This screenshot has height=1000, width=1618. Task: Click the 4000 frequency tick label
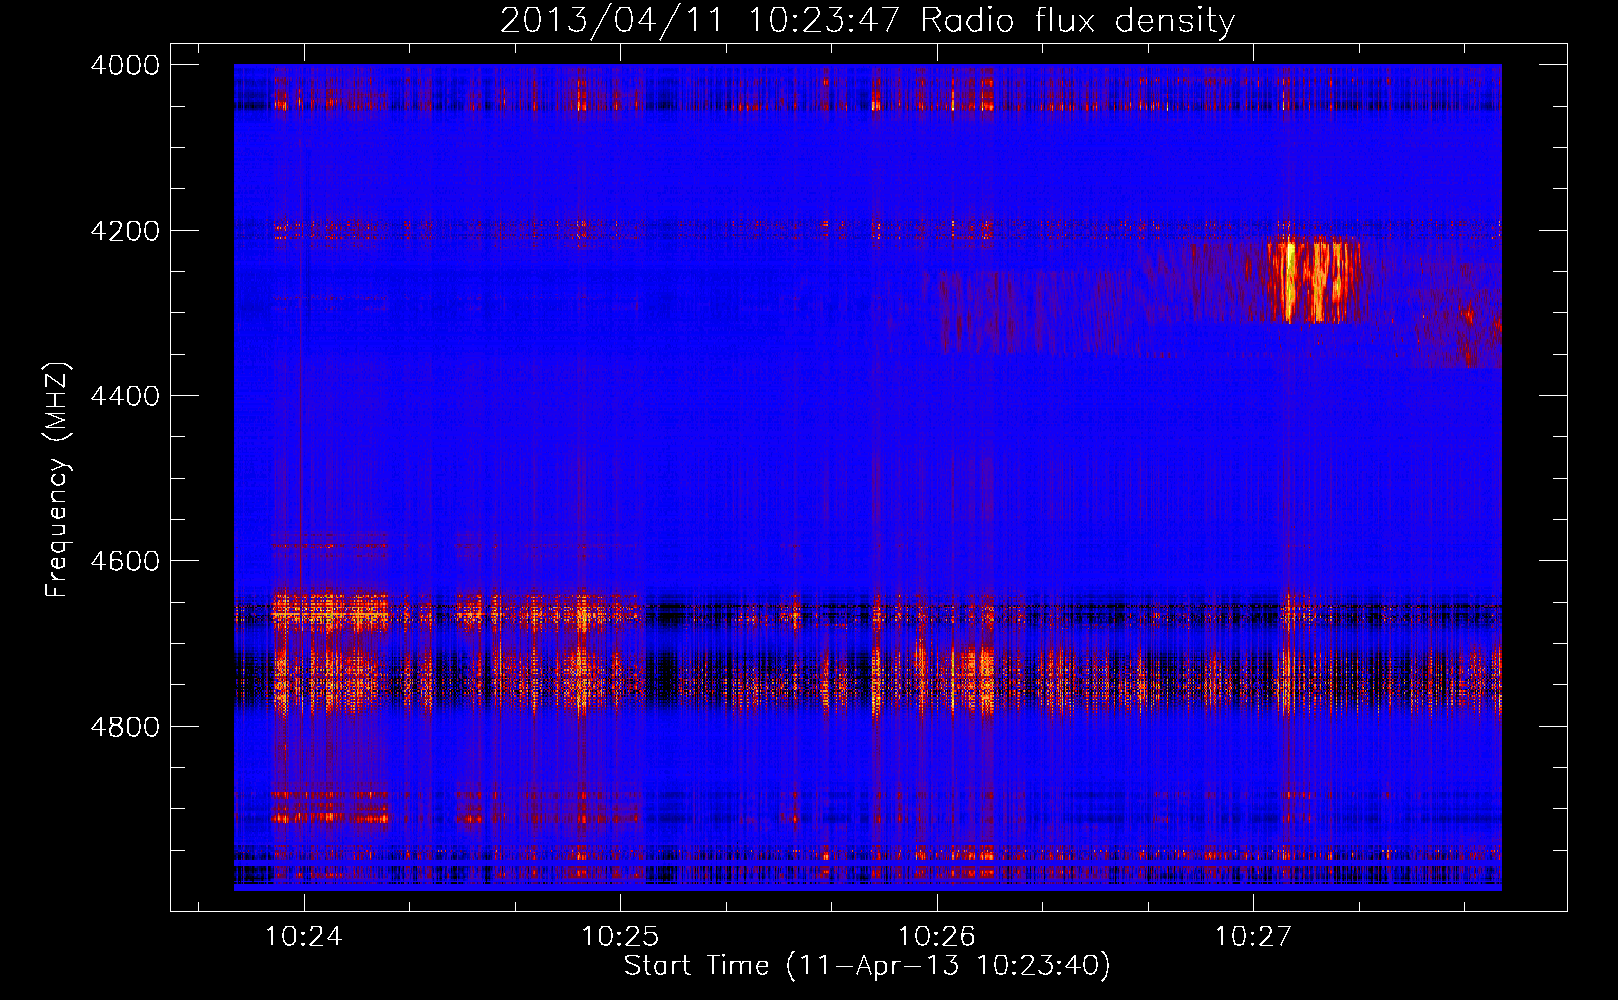pos(125,65)
